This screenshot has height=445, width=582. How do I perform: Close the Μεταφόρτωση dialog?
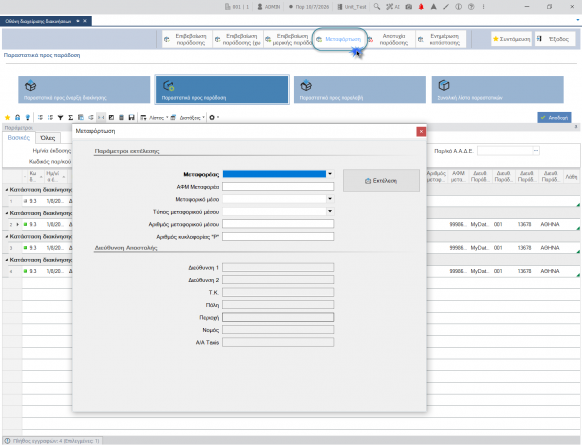pos(421,131)
